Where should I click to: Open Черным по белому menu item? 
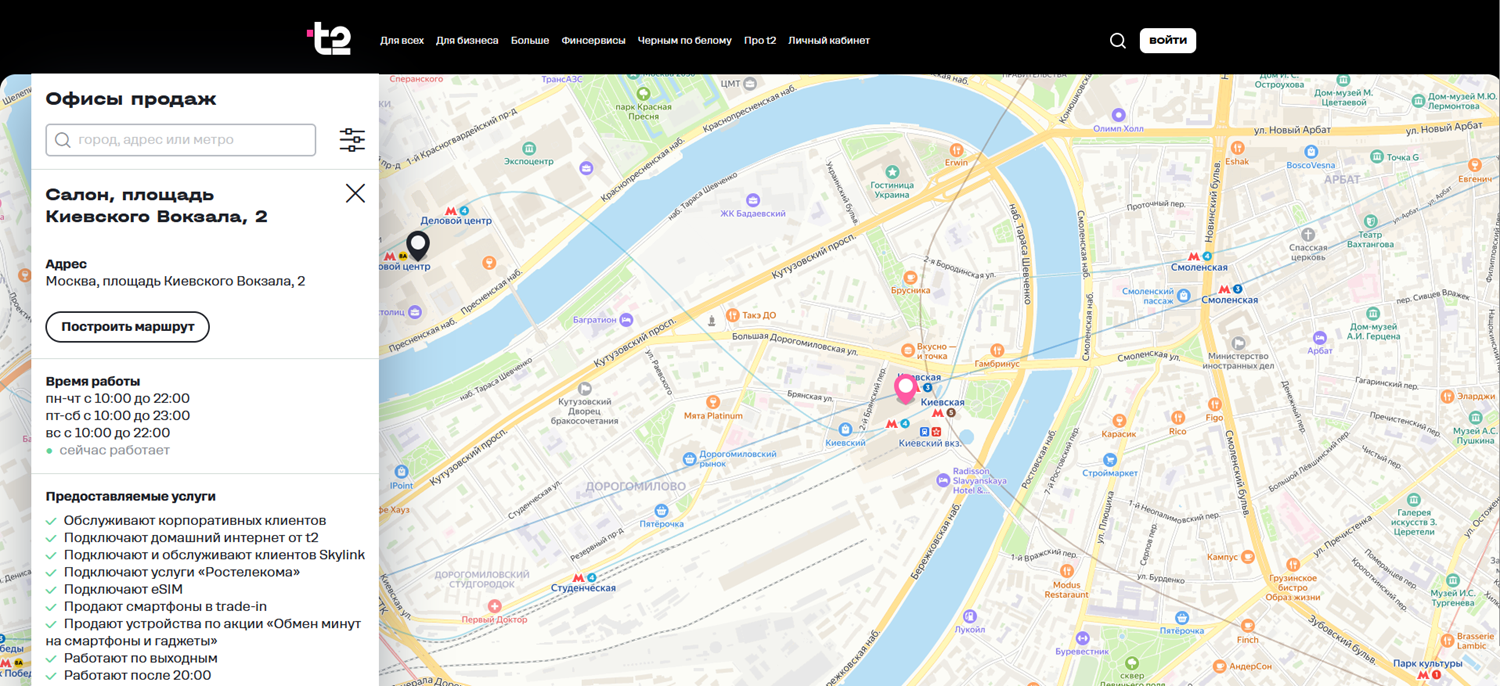(685, 41)
